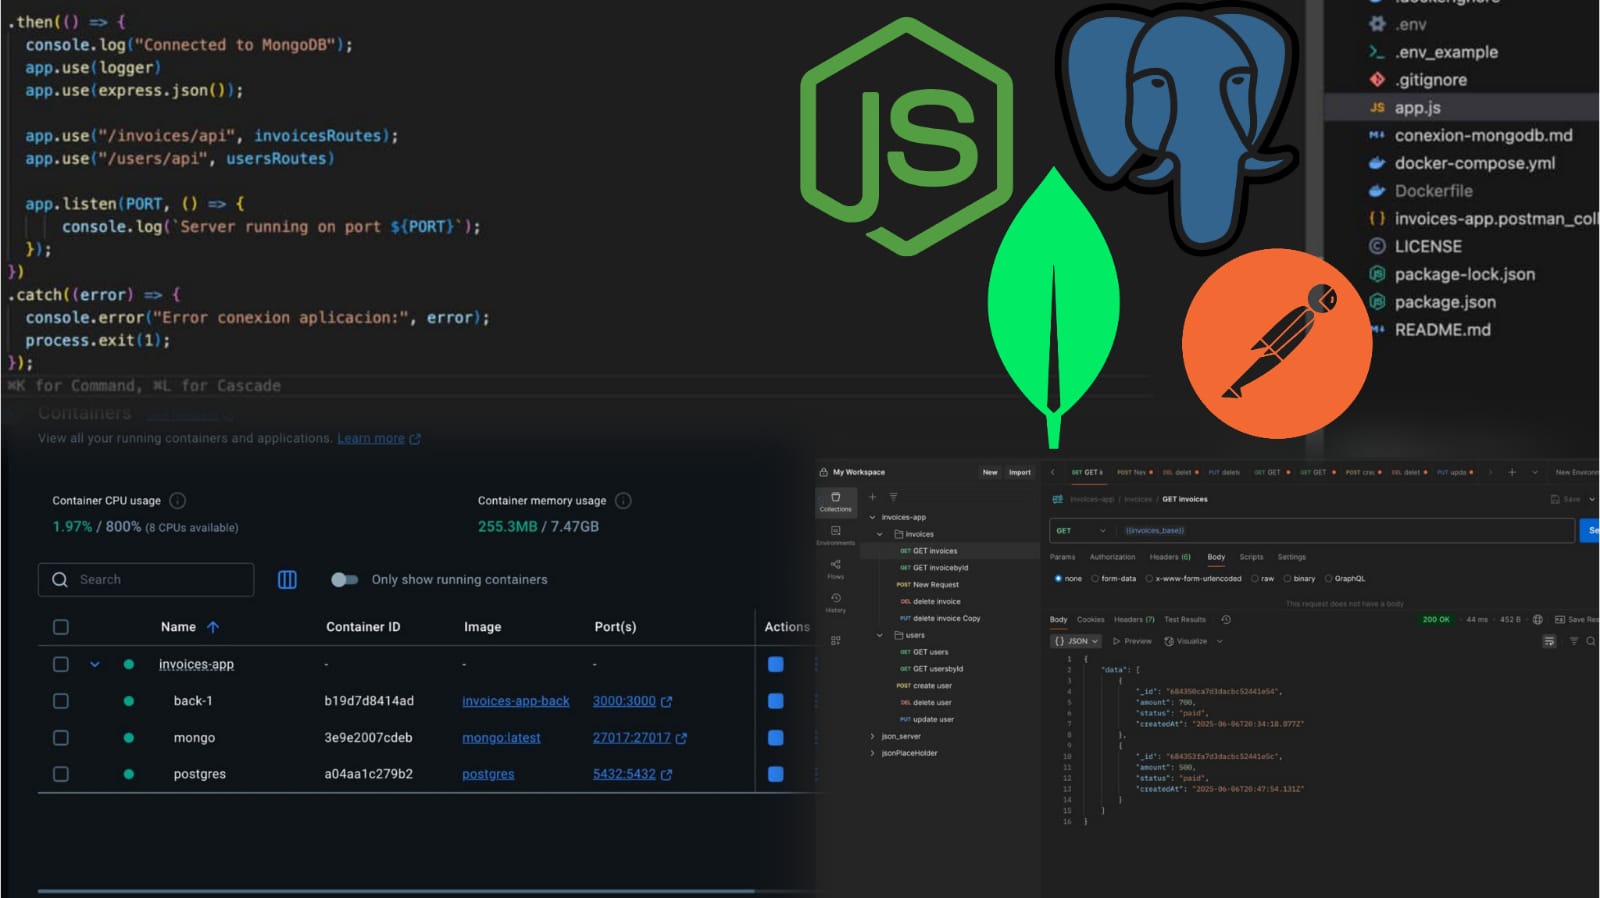Open Flows in Postman's sidebar
This screenshot has width=1600, height=898.
[835, 569]
